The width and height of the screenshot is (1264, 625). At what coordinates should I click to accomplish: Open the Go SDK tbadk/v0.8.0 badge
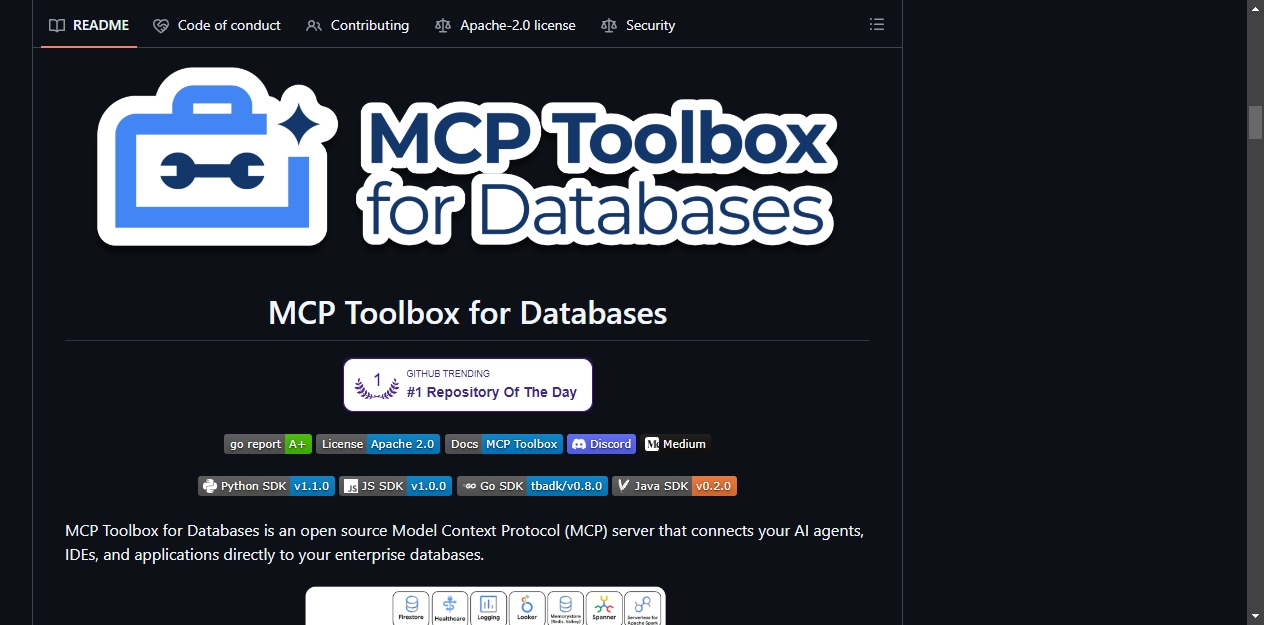click(x=532, y=486)
